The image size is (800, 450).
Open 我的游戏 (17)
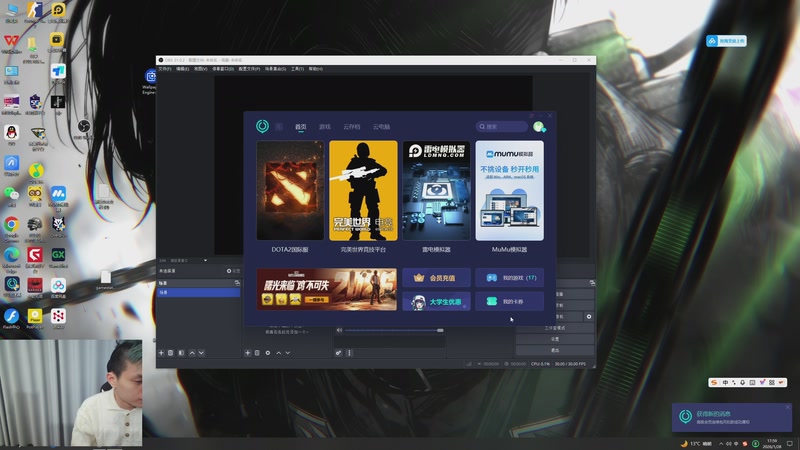(510, 278)
